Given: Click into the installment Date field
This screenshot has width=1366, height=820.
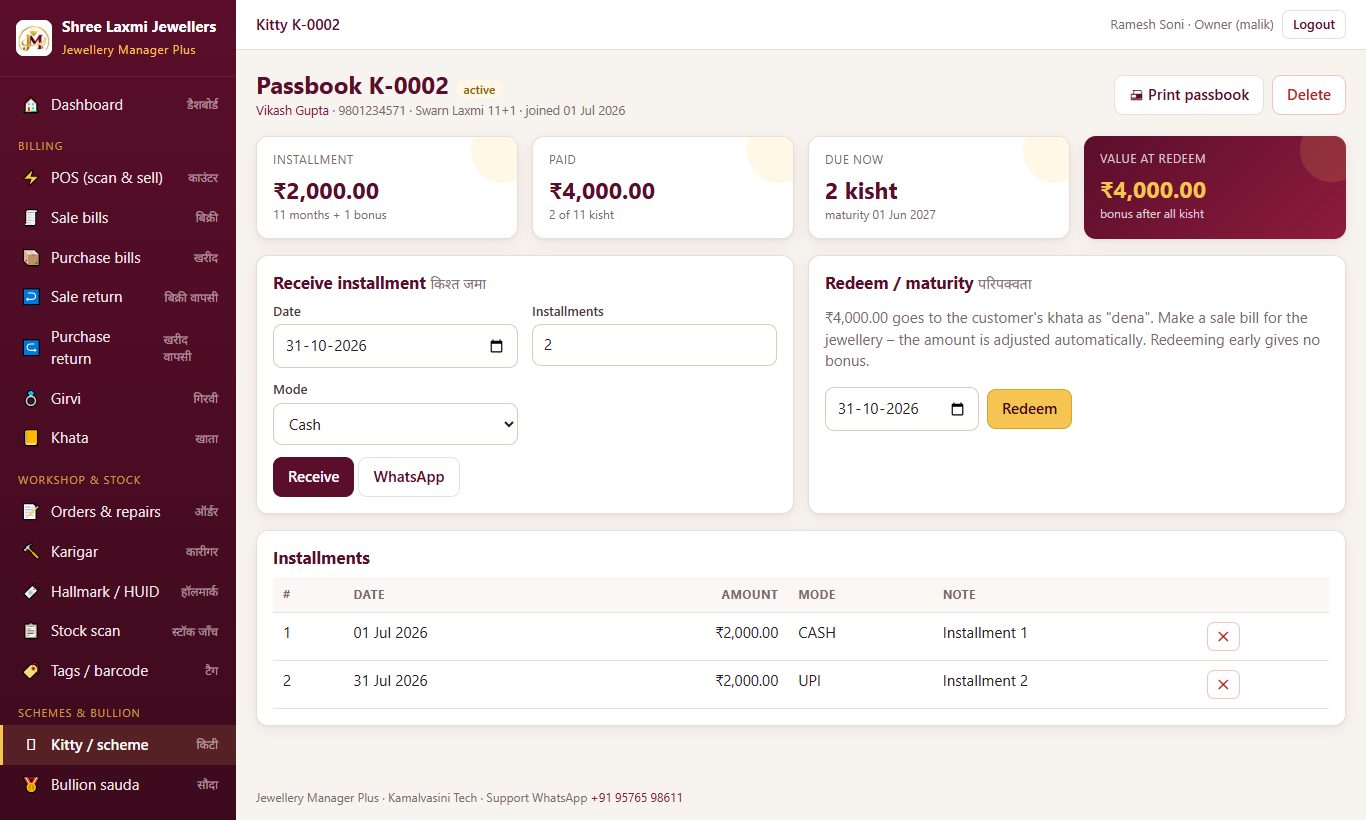Looking at the screenshot, I should [x=395, y=346].
